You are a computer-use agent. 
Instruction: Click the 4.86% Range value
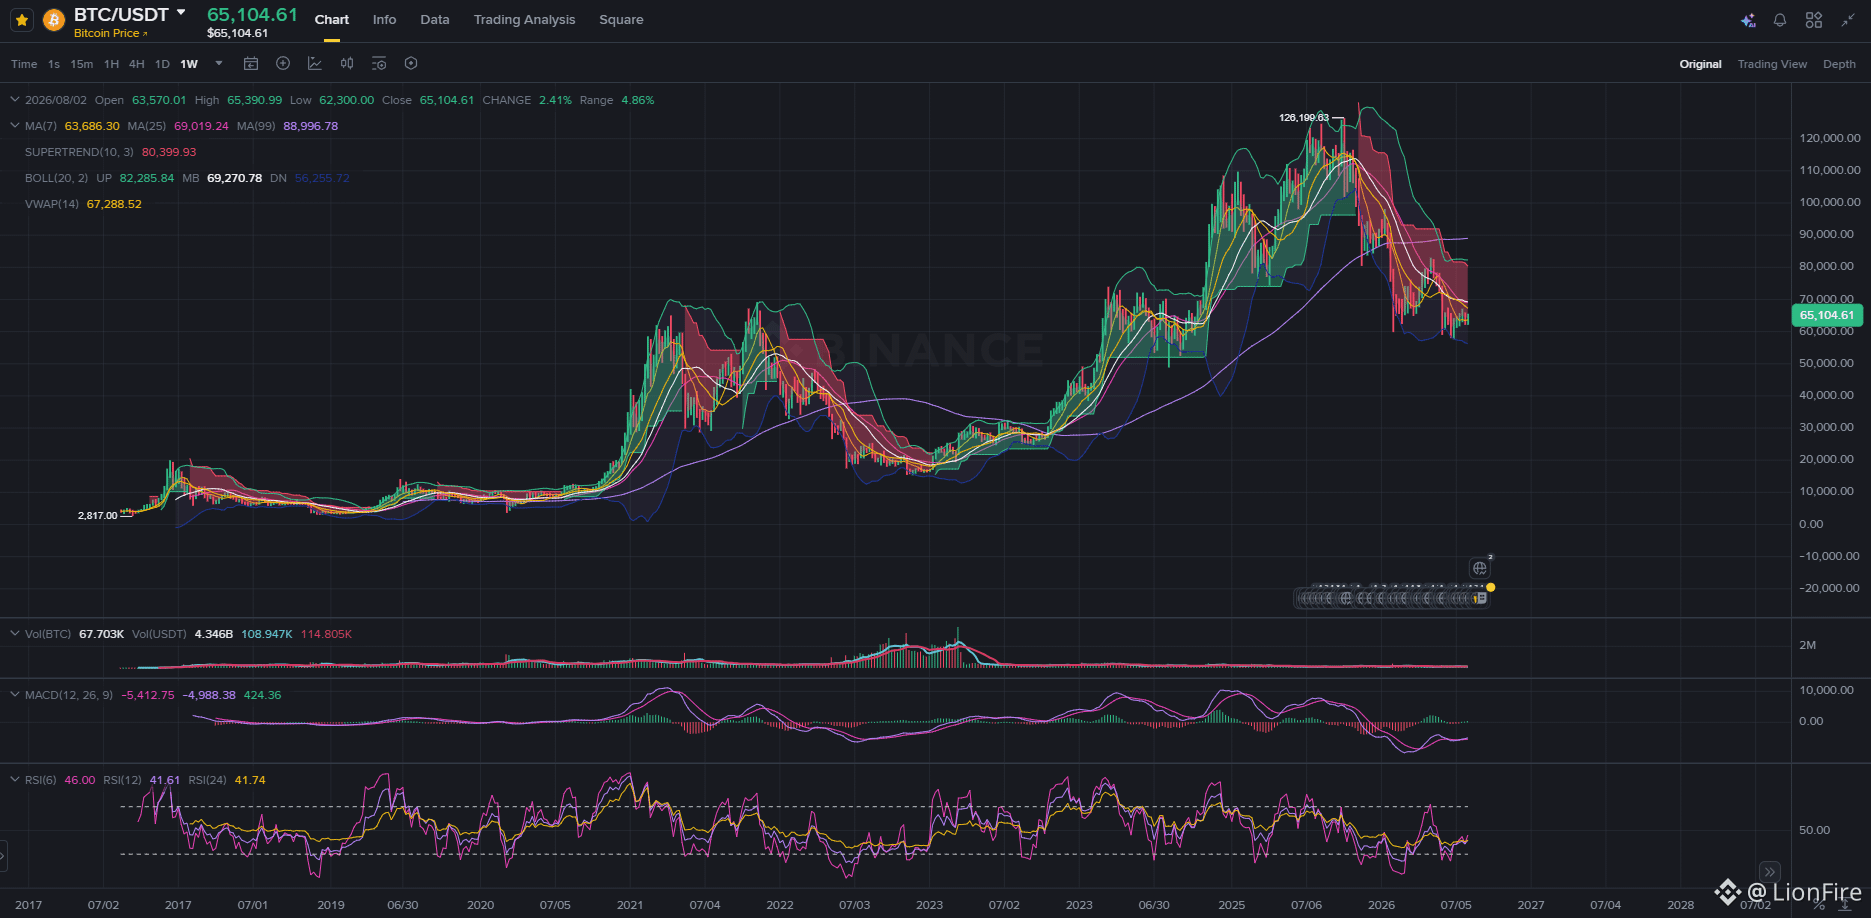click(638, 100)
